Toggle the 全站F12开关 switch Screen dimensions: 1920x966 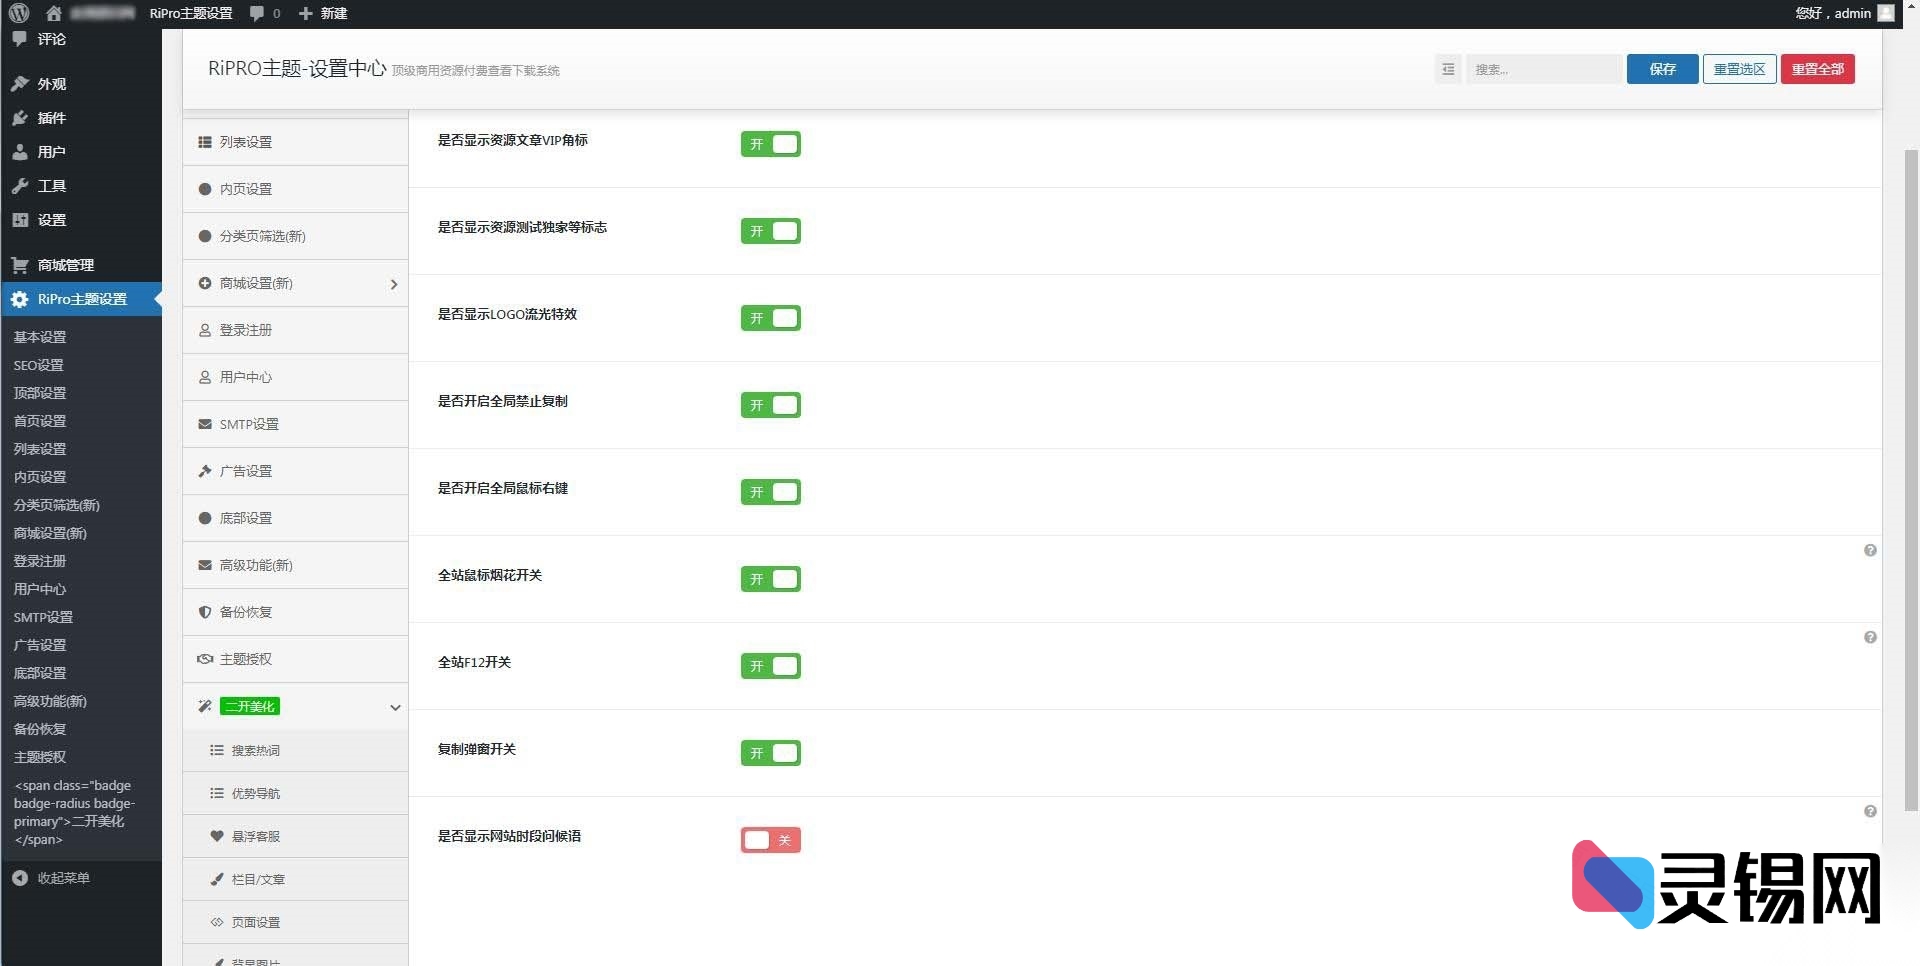point(770,666)
